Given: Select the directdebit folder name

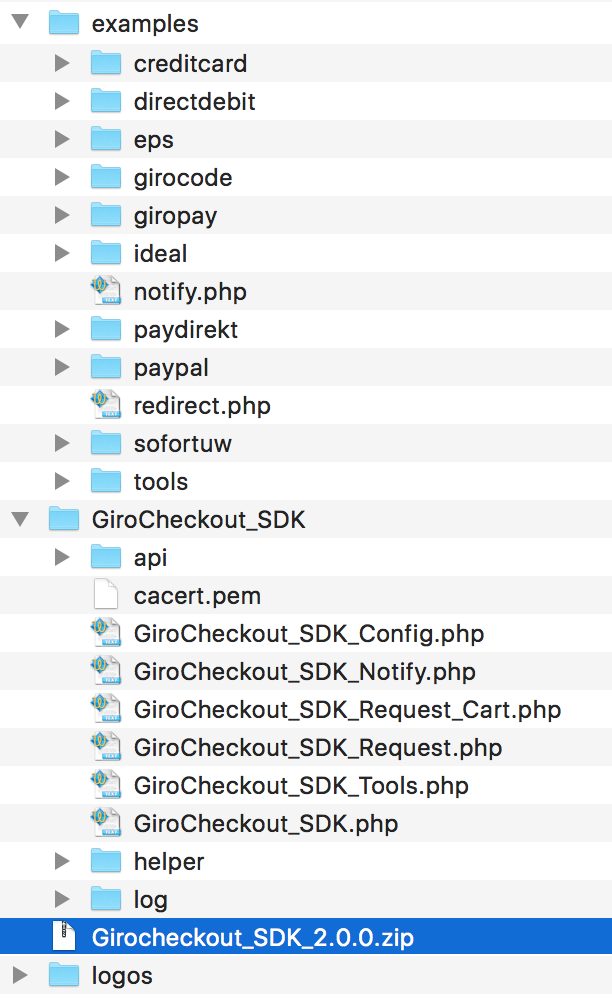Looking at the screenshot, I should [195, 102].
